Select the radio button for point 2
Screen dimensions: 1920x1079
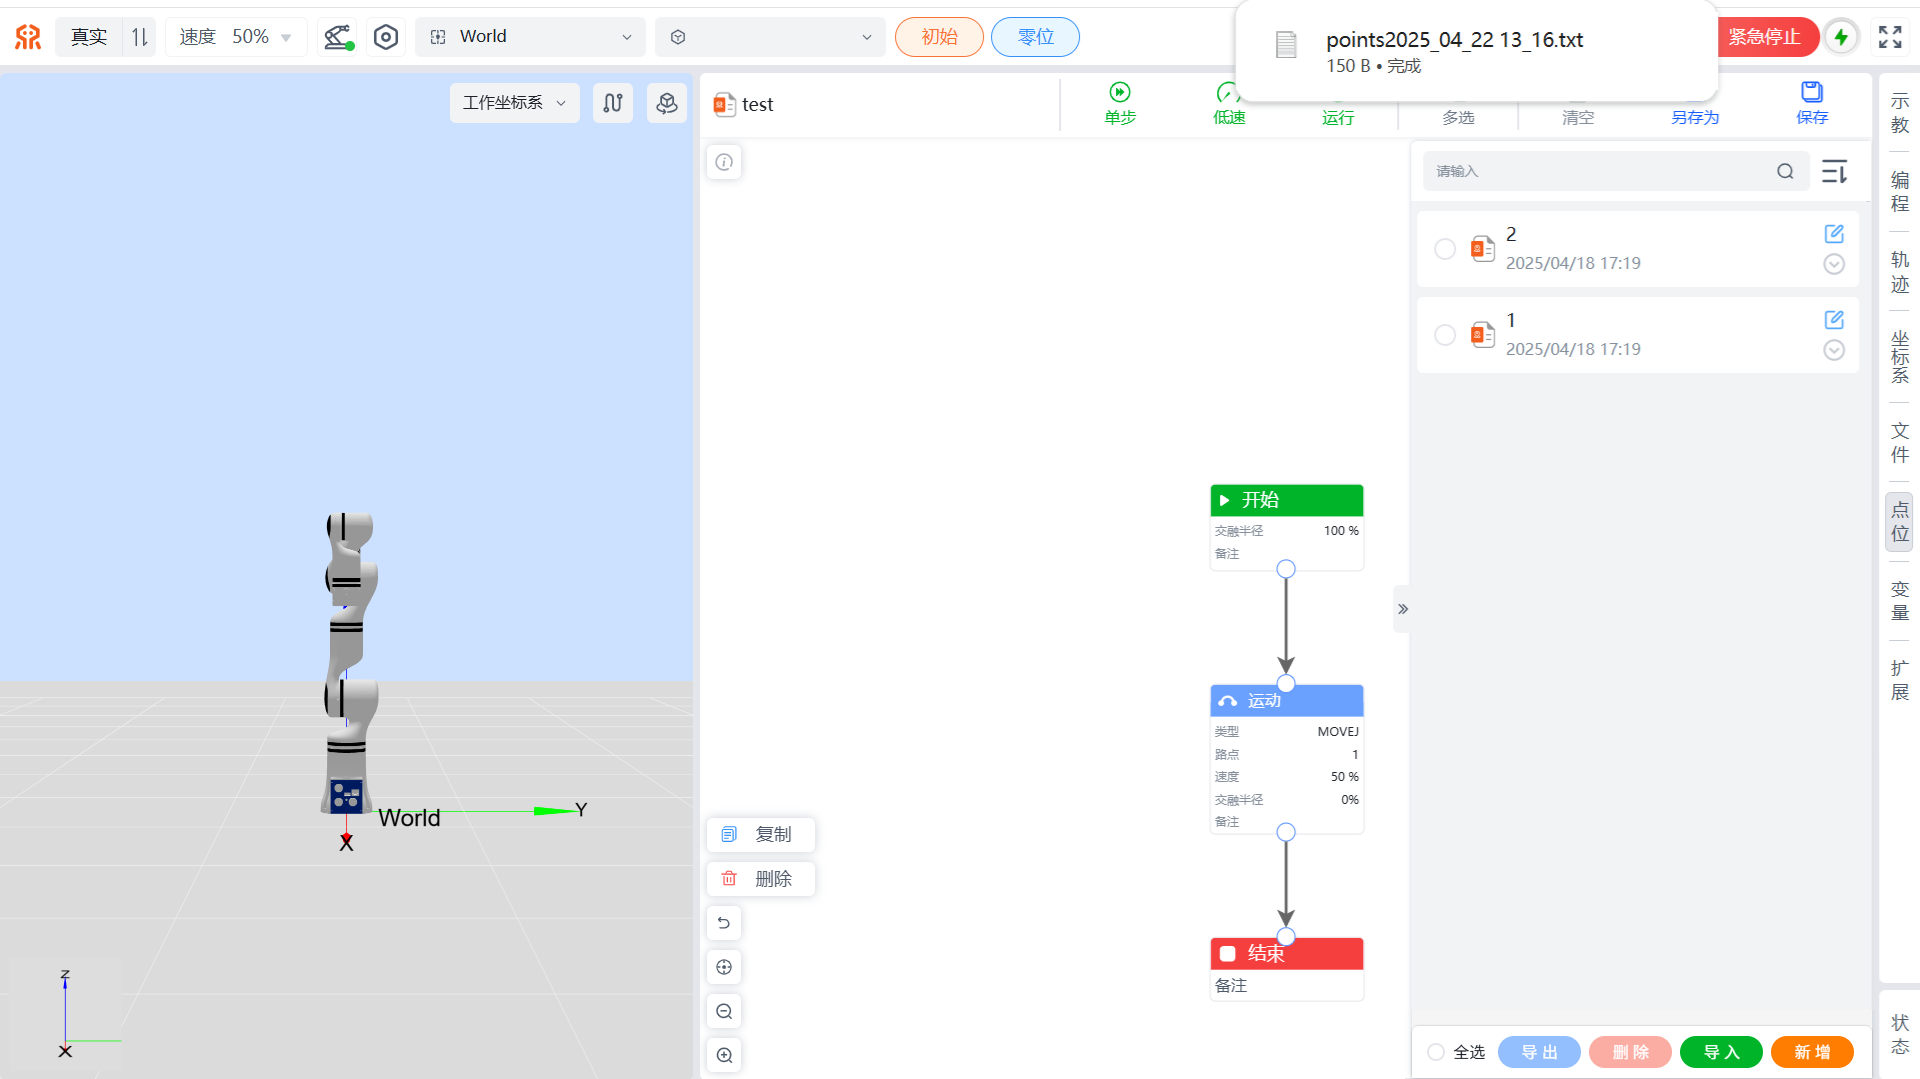click(1444, 249)
